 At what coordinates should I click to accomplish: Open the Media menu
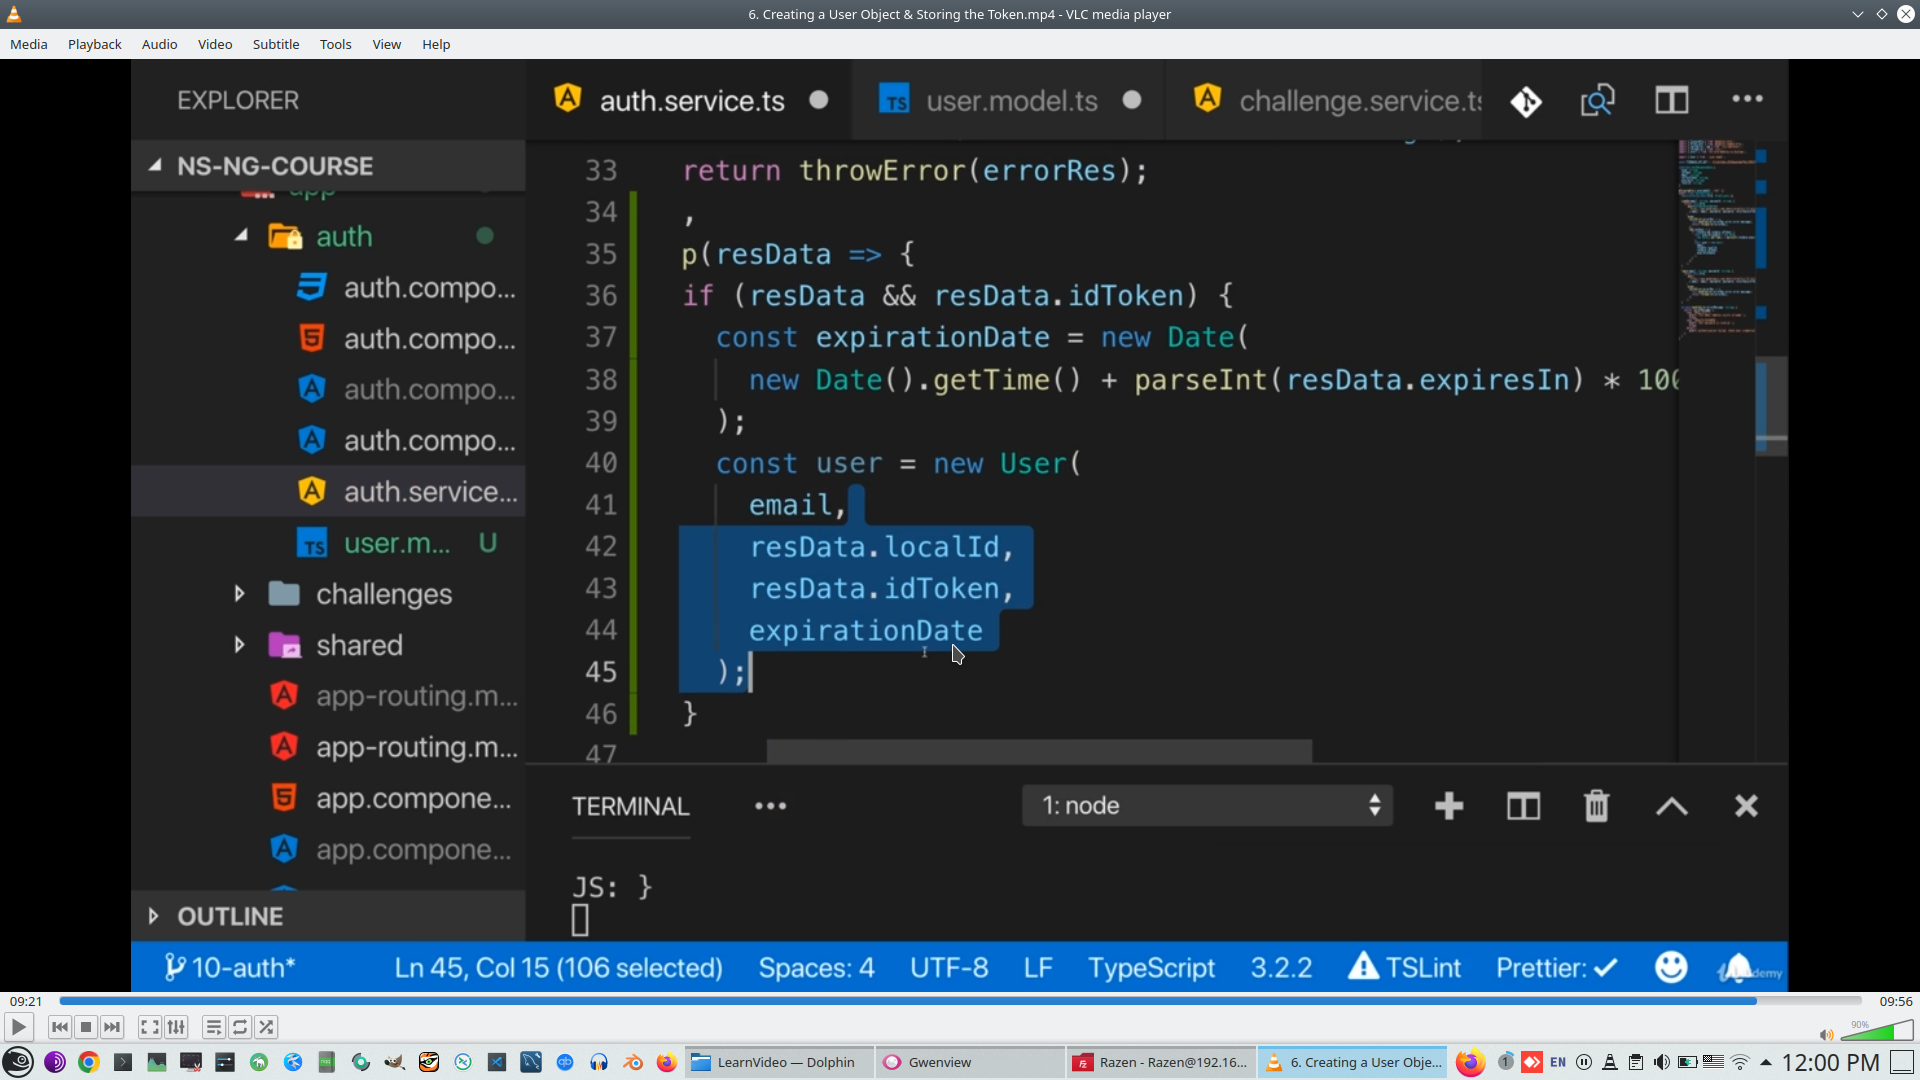tap(28, 44)
